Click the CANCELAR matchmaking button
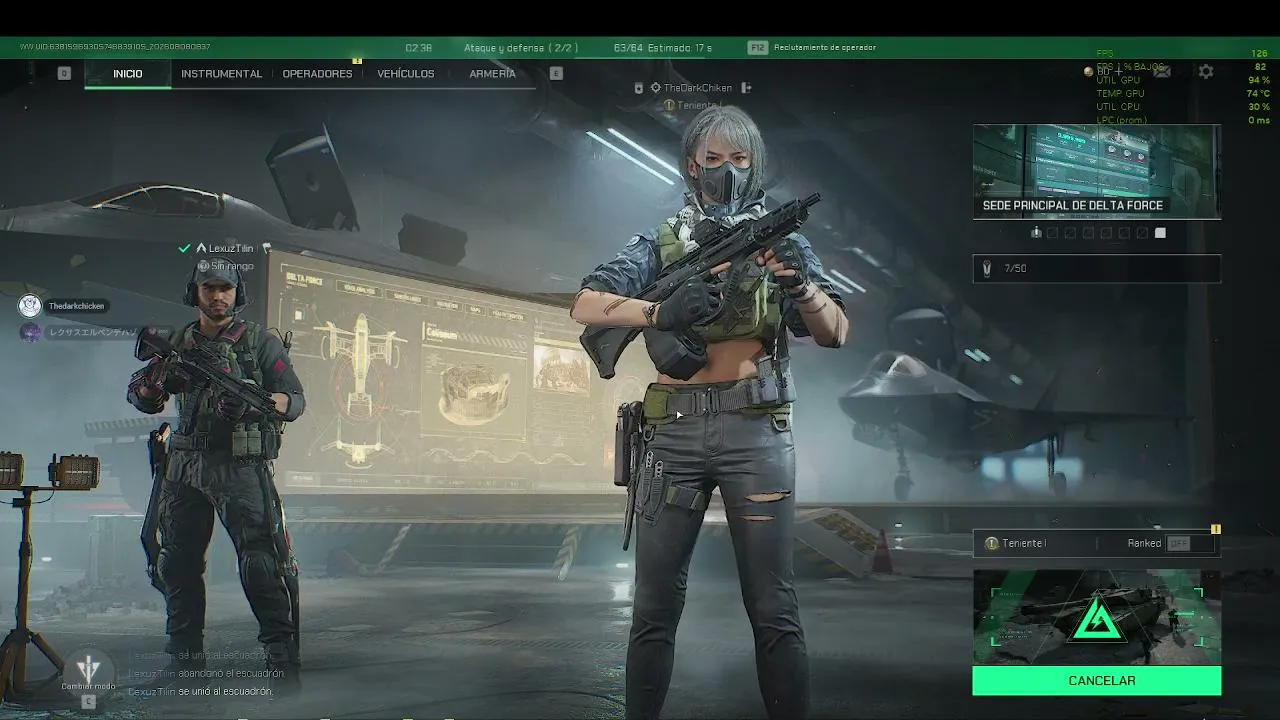This screenshot has height=720, width=1280. (1097, 681)
